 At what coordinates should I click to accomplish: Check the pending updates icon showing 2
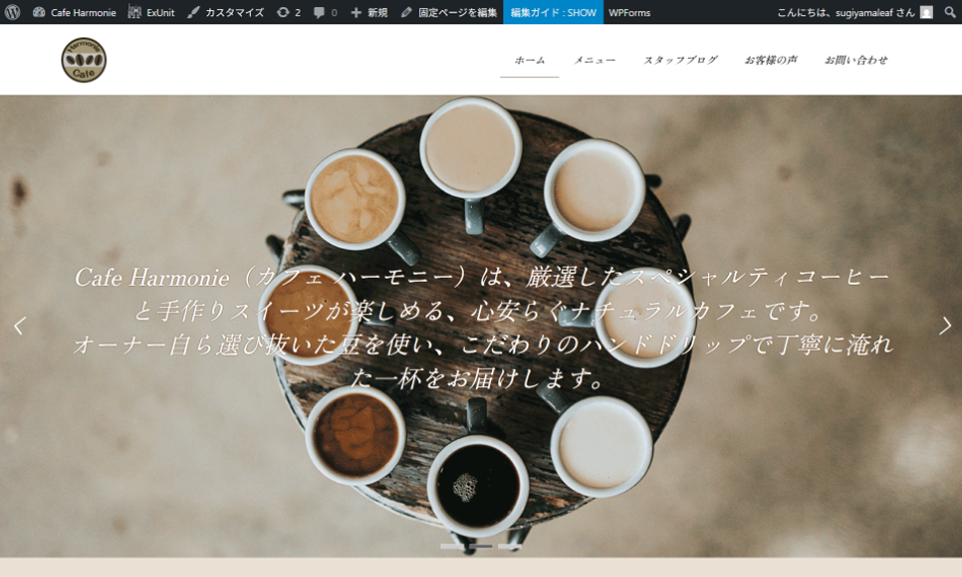pyautogui.click(x=288, y=12)
